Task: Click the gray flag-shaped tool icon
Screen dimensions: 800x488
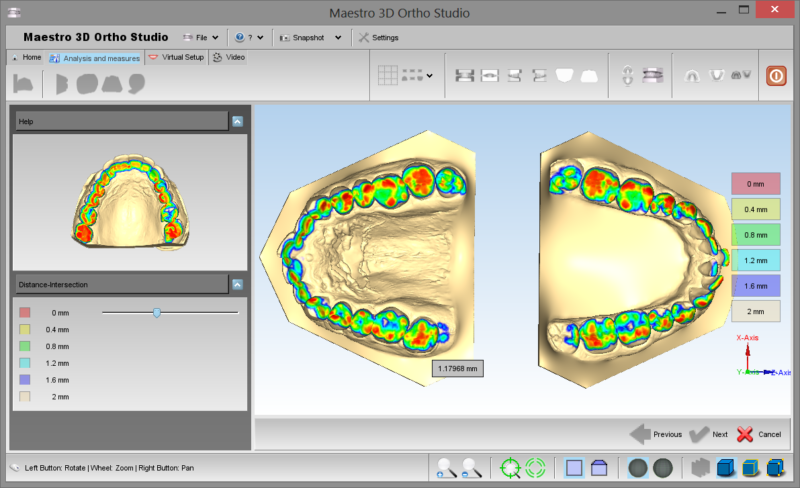Action: 22,84
